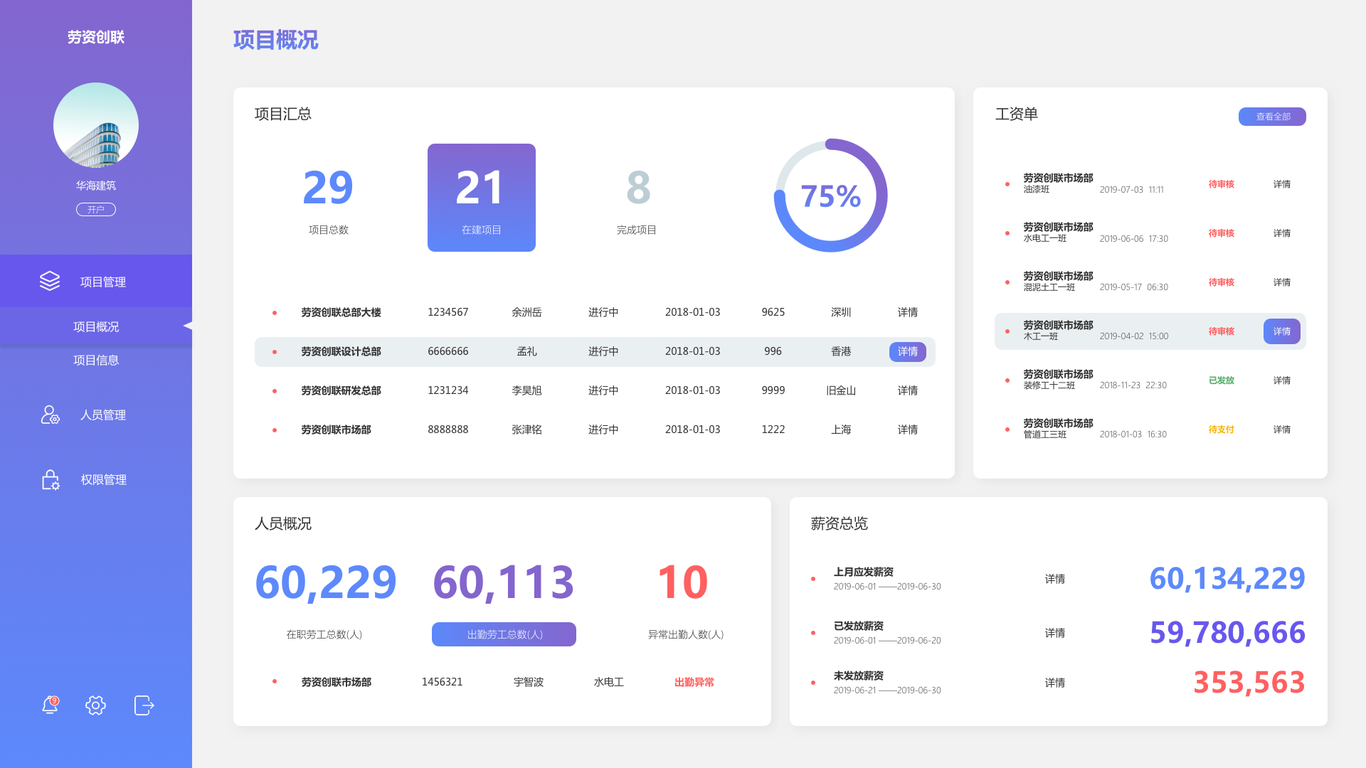Click manager name 孟礼

point(526,352)
